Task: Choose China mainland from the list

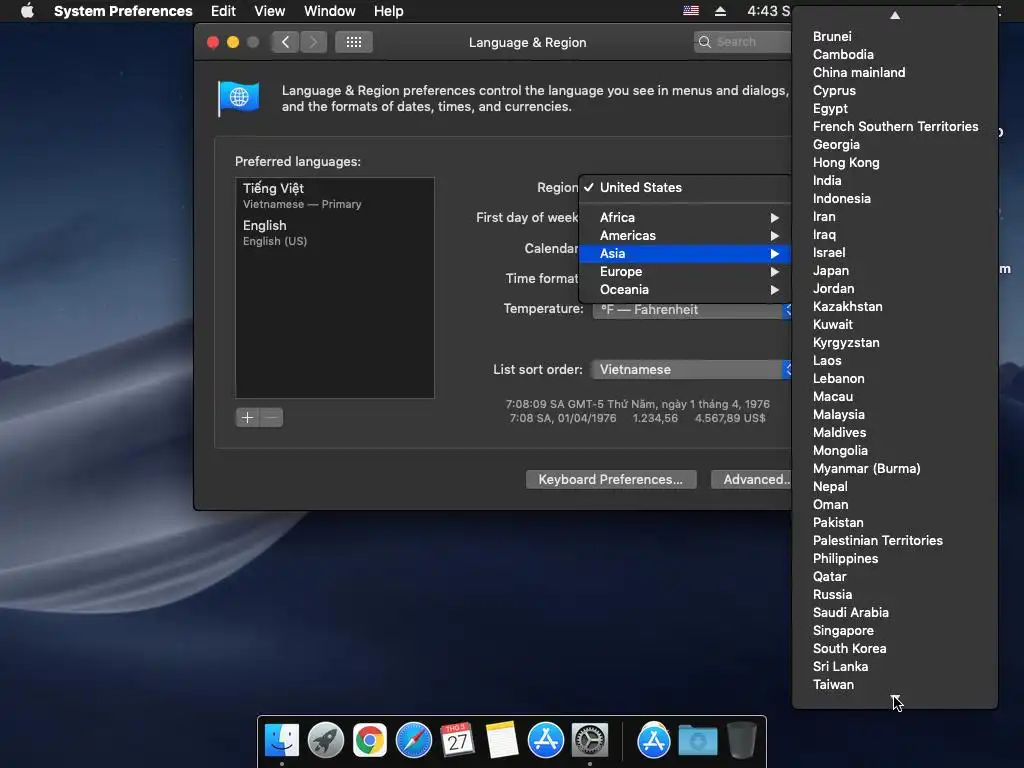Action: point(895,72)
